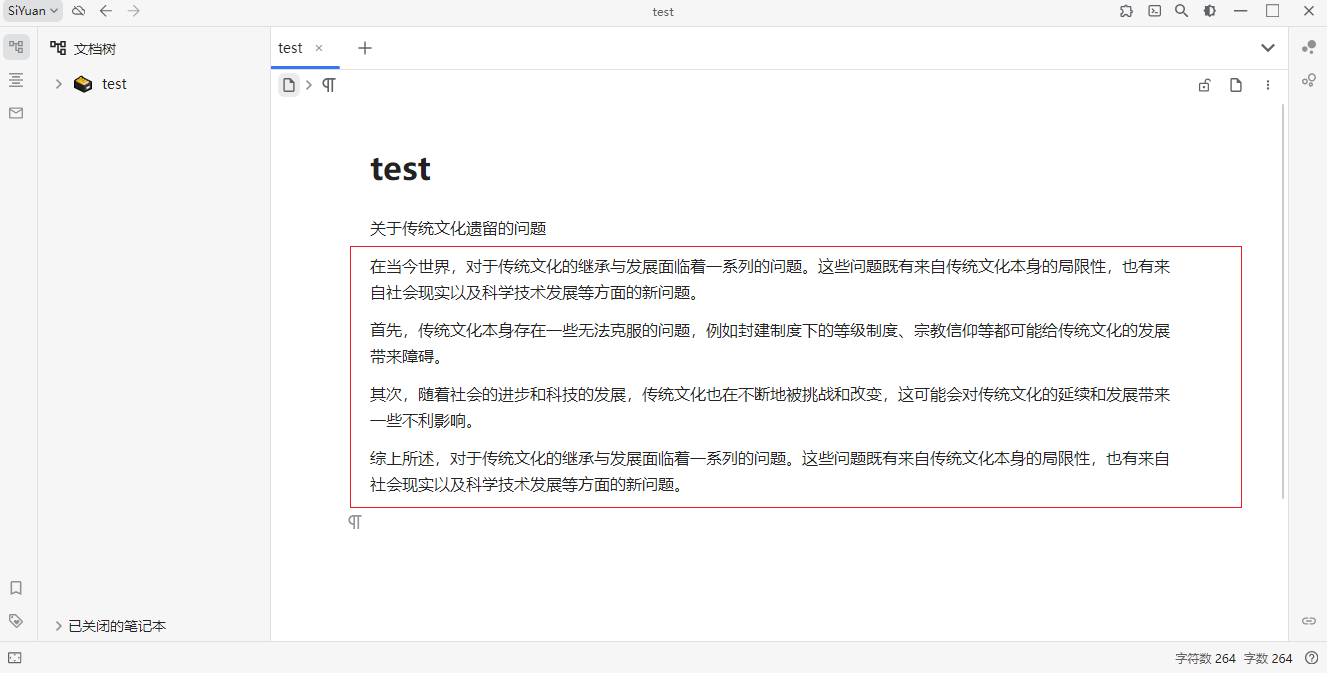
Task: Expand the test notebook tree node
Action: pyautogui.click(x=59, y=84)
